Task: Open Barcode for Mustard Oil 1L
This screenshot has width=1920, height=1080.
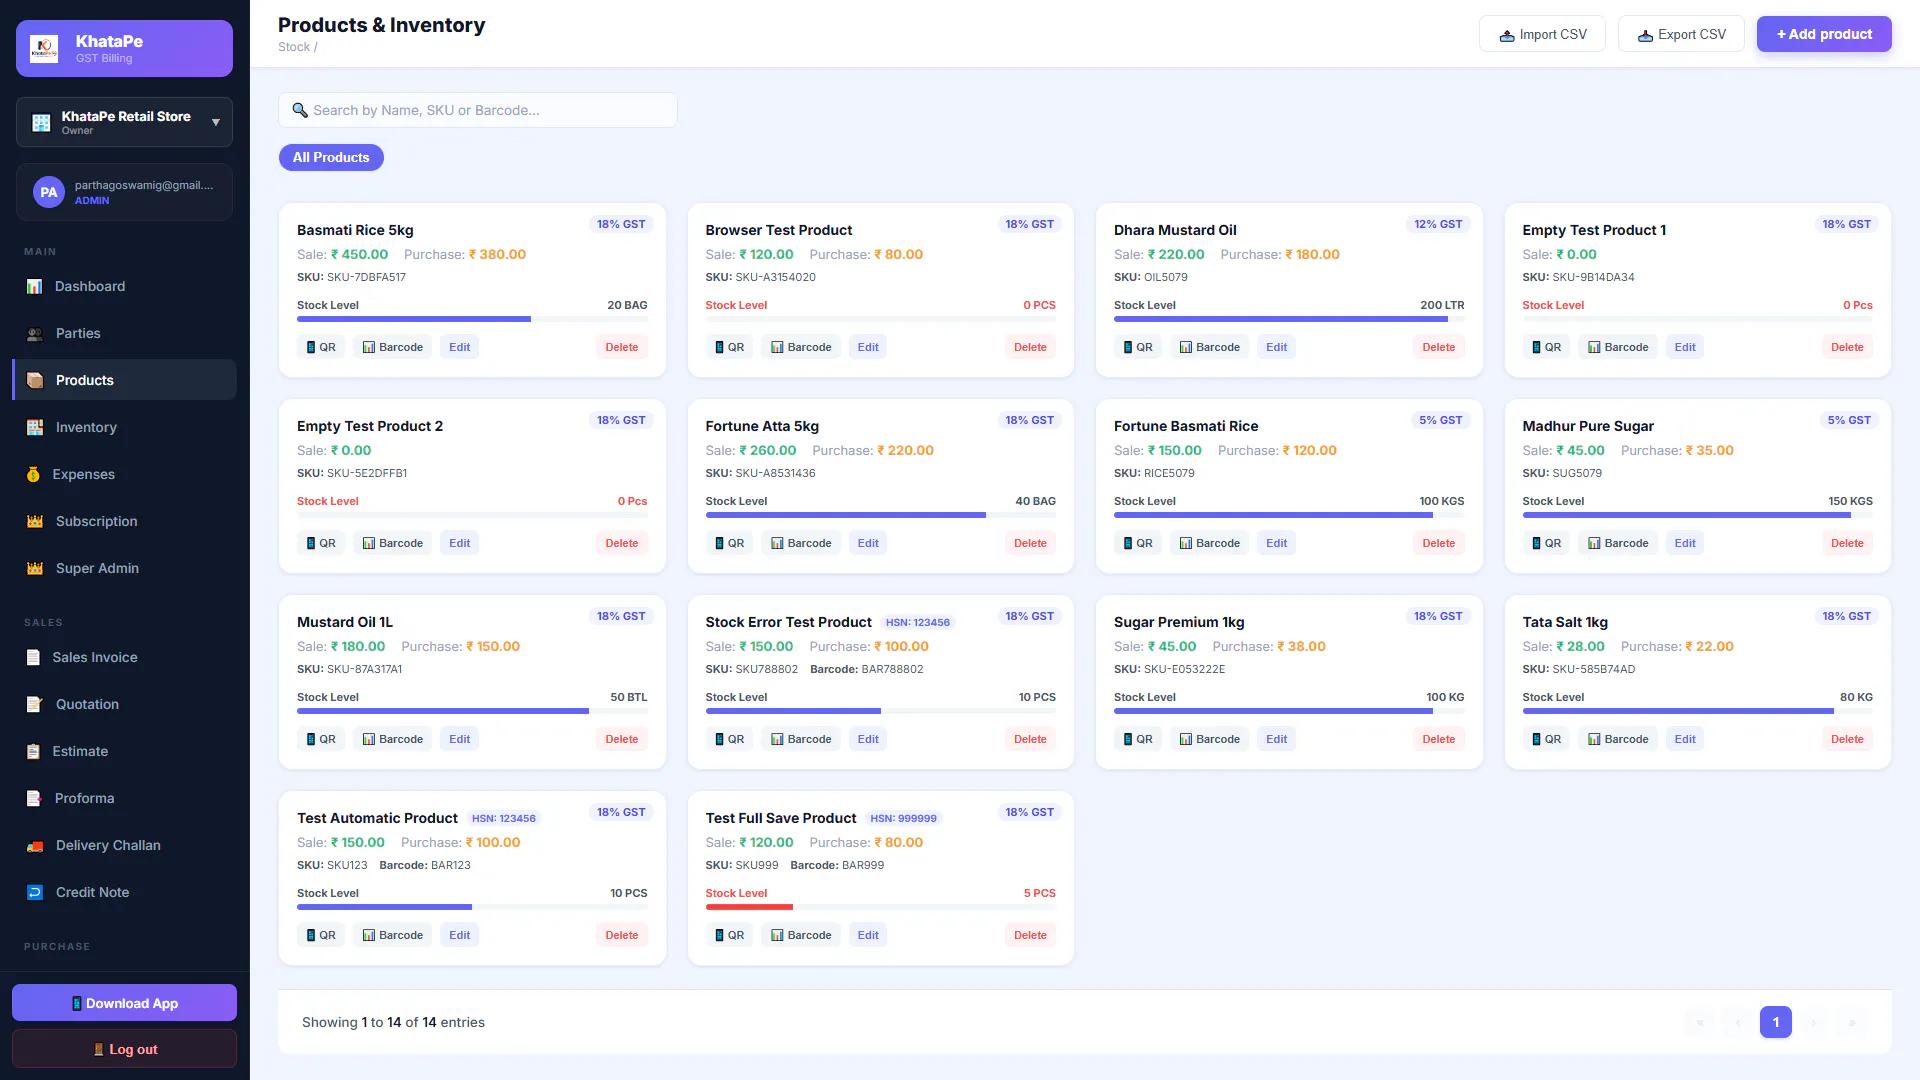Action: (393, 739)
